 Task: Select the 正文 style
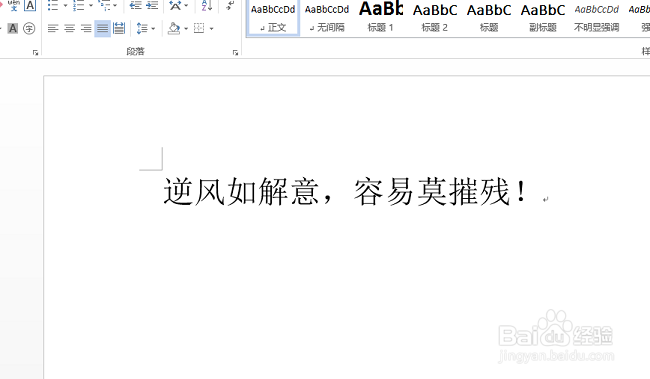[273, 17]
